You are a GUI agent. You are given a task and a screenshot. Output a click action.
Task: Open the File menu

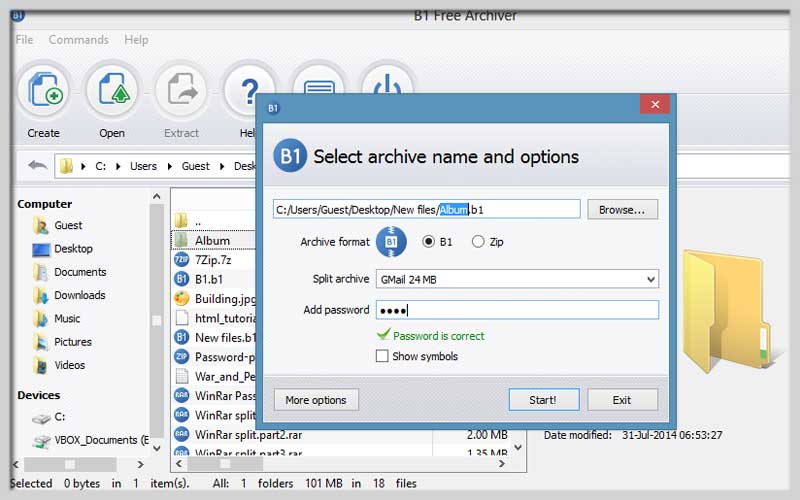point(24,39)
